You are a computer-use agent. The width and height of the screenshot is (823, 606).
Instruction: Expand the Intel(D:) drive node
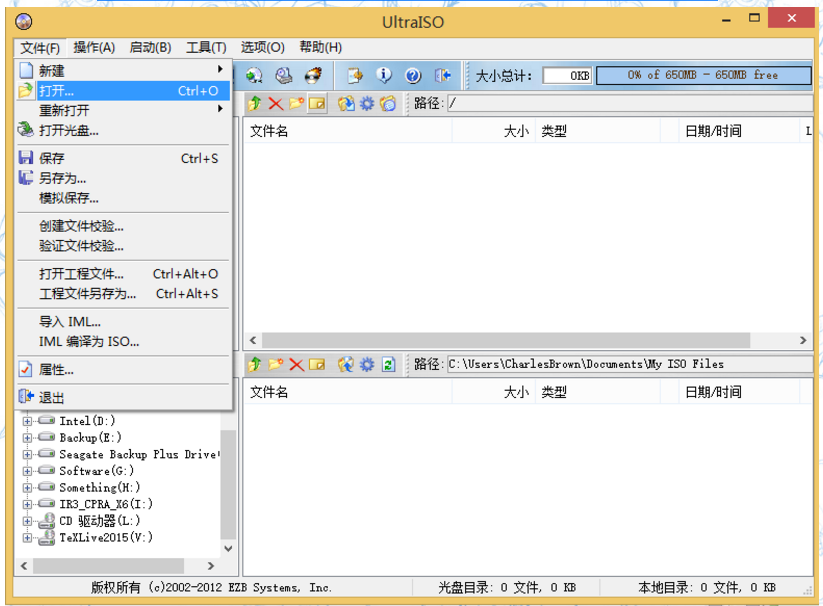(27, 421)
